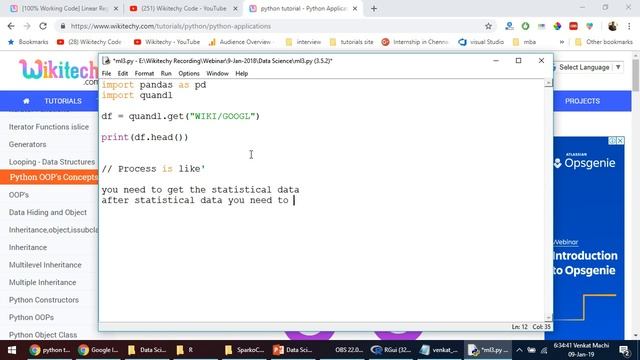Image resolution: width=640 pixels, height=360 pixels.
Task: Click the red square extension icon
Action: 573,26
